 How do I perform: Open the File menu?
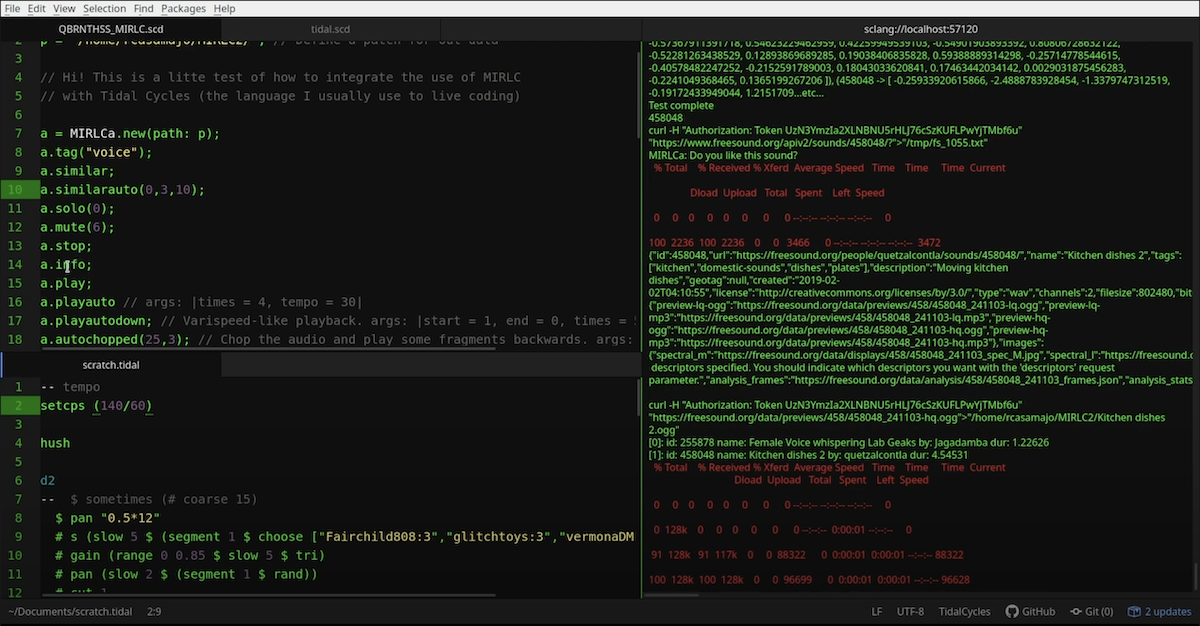13,8
